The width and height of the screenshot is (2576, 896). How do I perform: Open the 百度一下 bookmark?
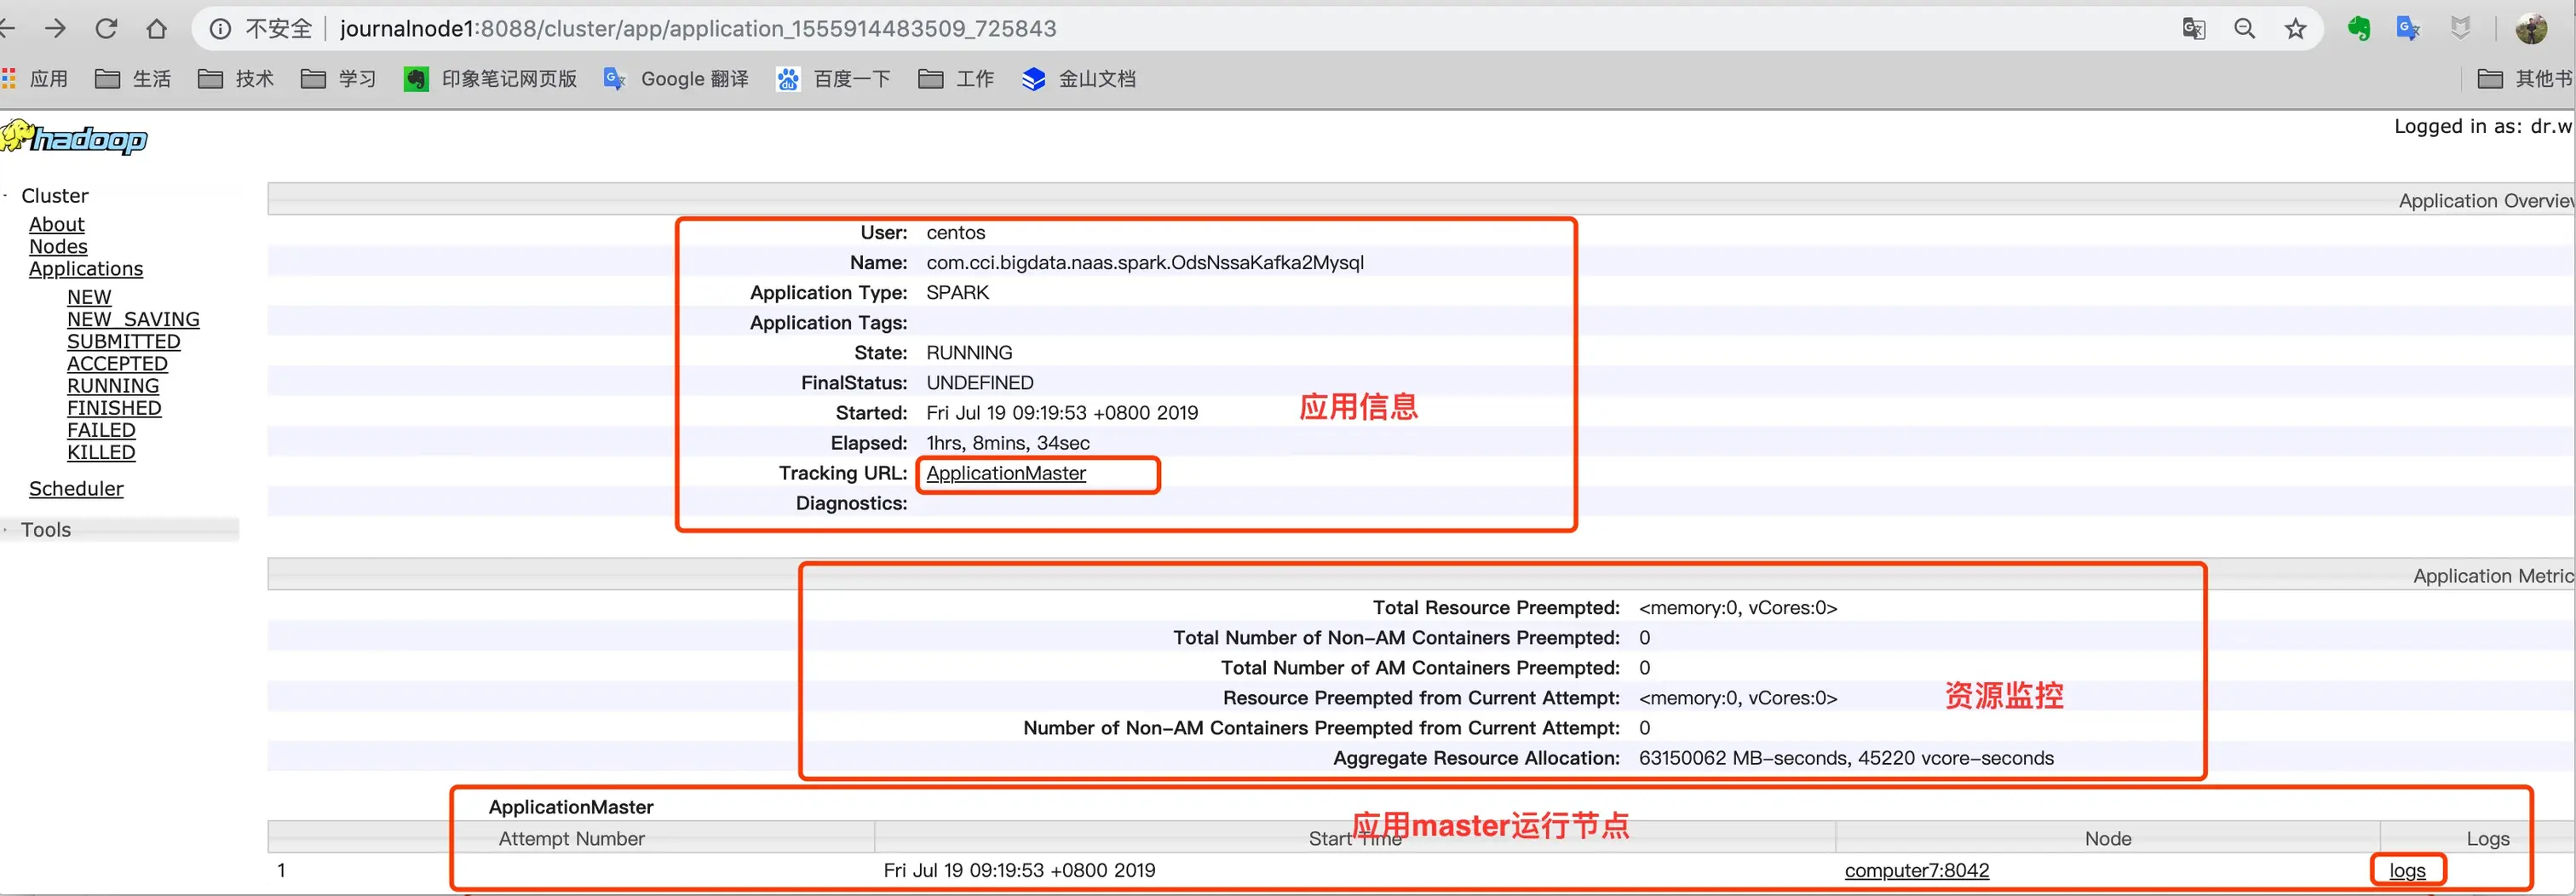click(x=833, y=79)
